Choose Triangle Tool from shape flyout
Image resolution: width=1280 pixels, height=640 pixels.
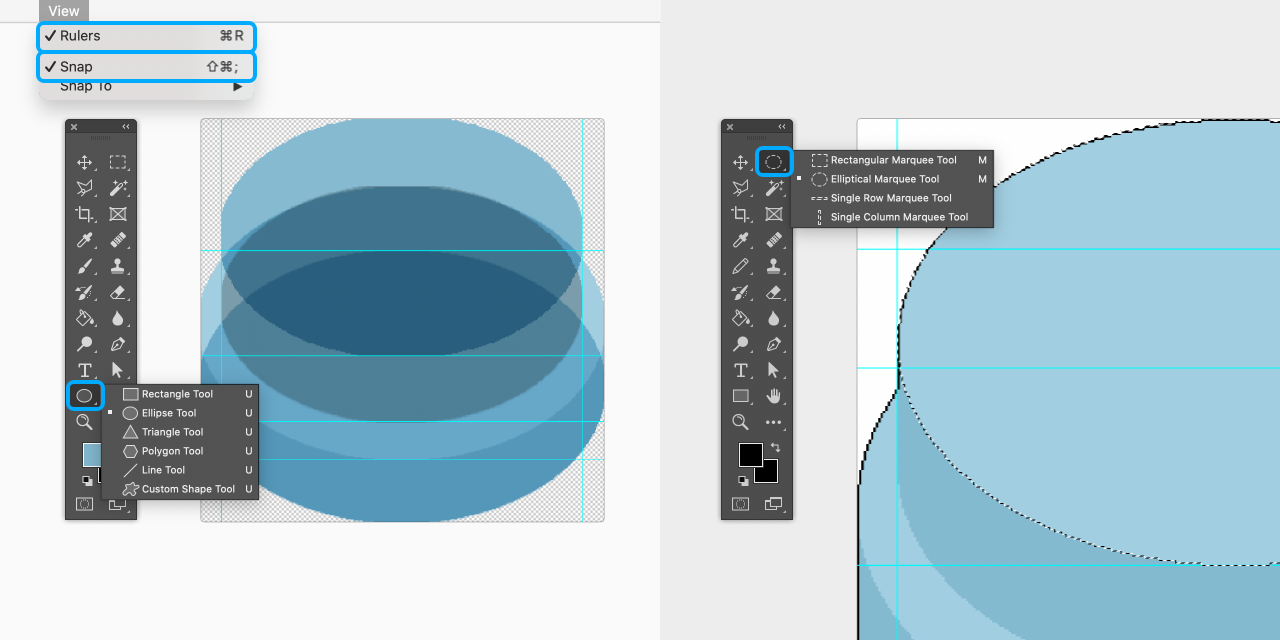[180, 432]
